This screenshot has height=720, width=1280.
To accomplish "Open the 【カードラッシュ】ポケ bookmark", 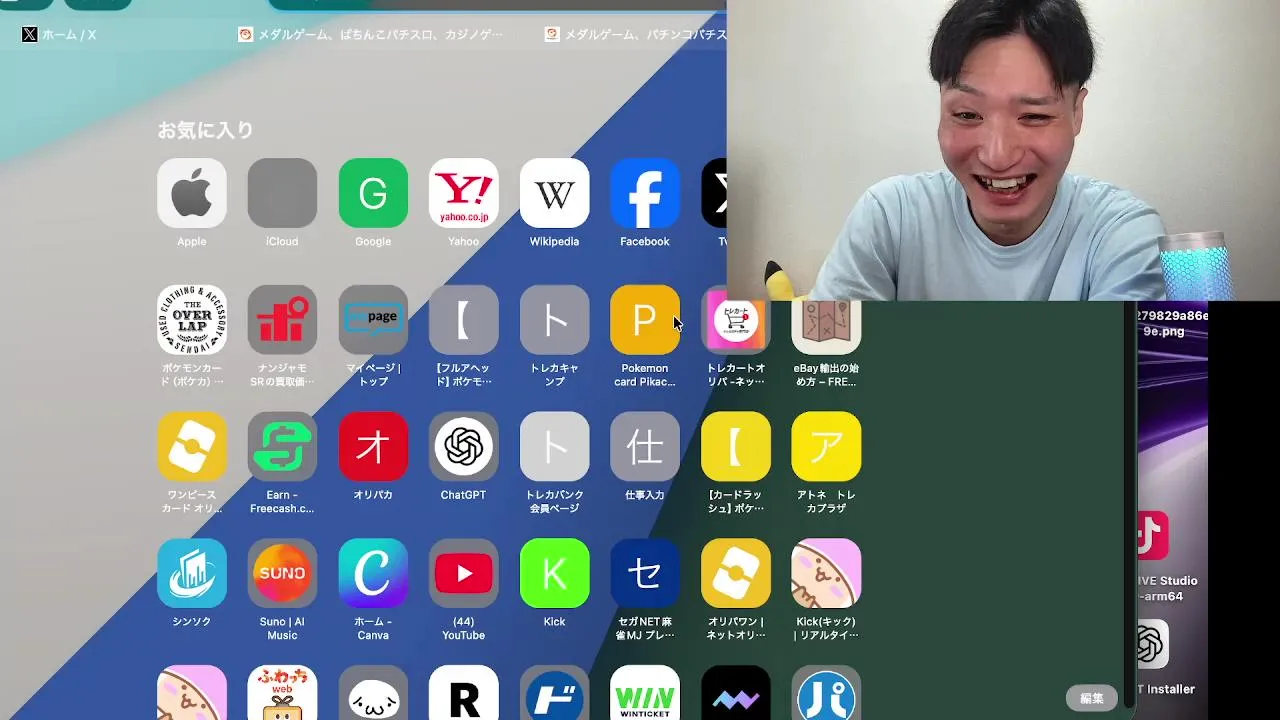I will coord(736,446).
